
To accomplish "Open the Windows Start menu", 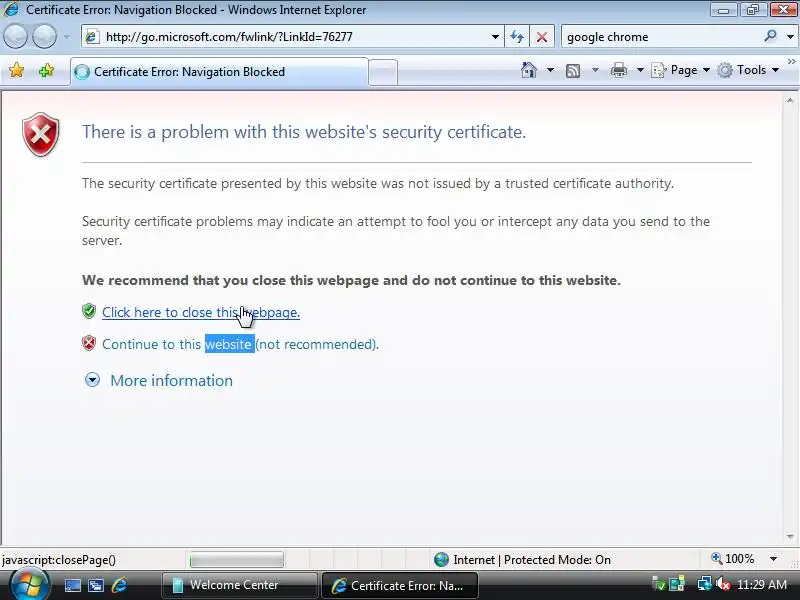I will pos(29,585).
